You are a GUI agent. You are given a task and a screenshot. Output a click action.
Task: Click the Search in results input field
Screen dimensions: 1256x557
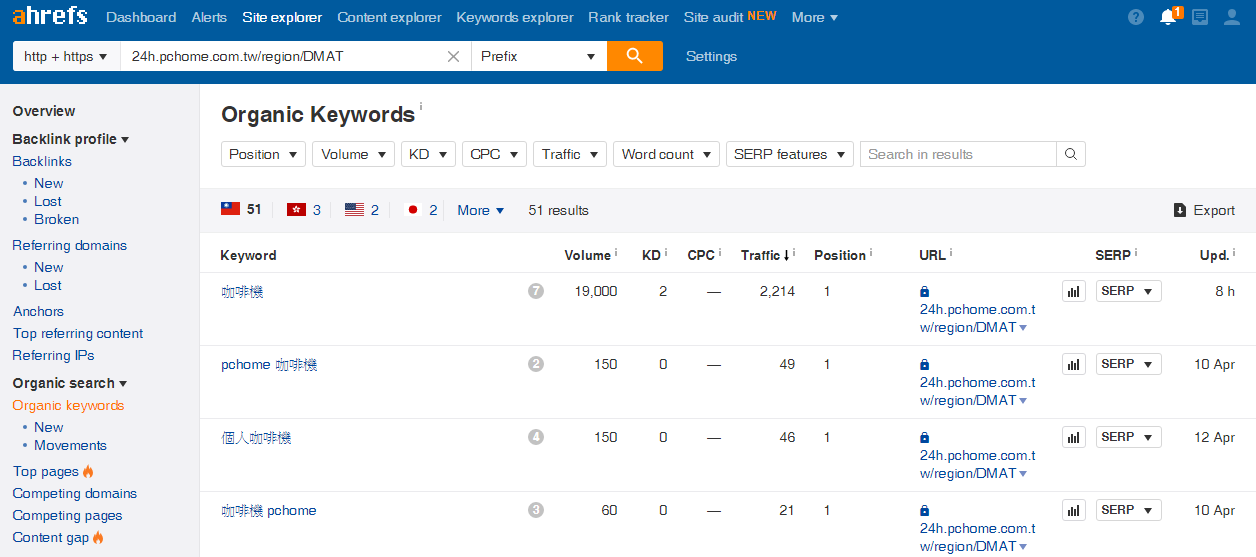coord(958,154)
